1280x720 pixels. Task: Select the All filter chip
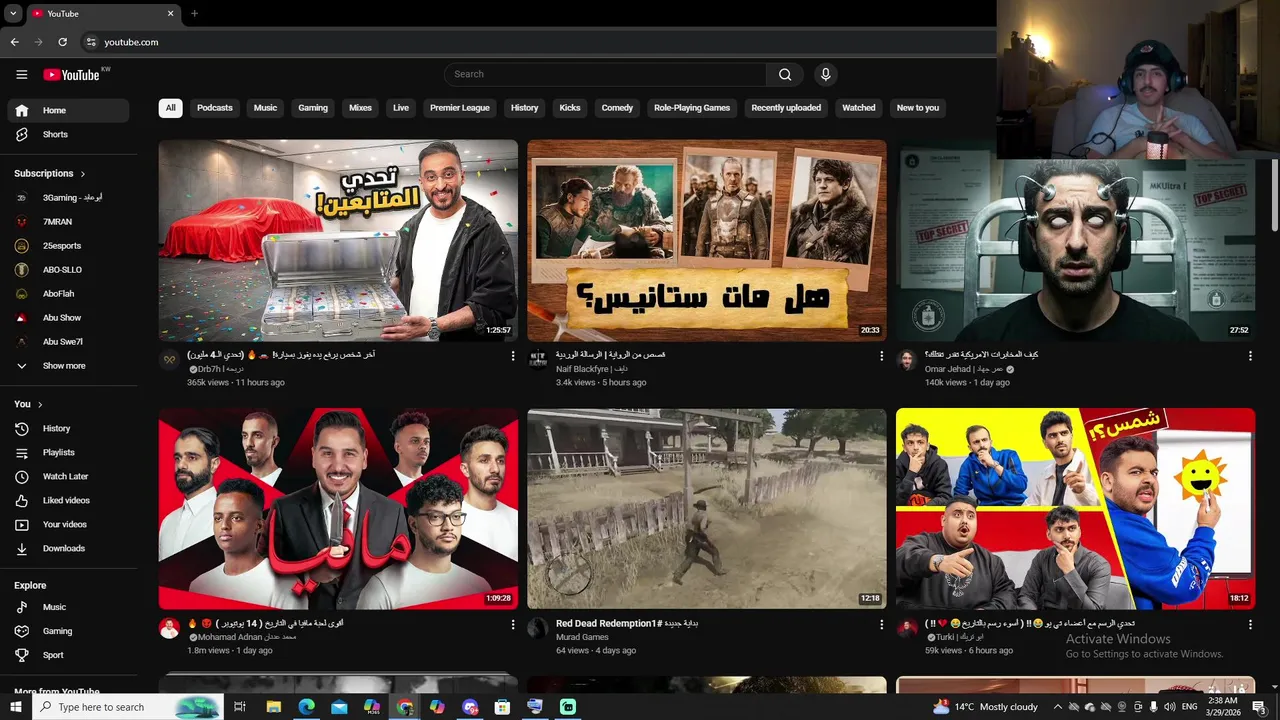tap(170, 108)
